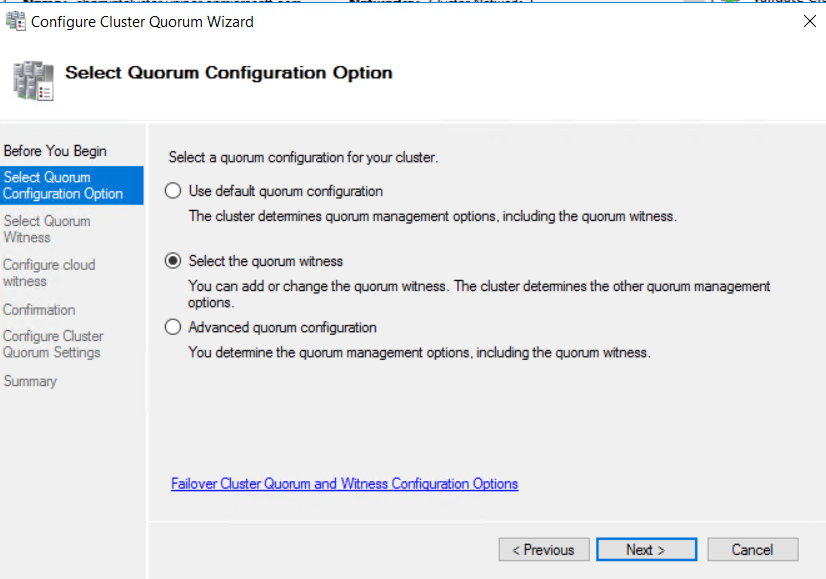Select the 'Use default quorum configuration' option
Image resolution: width=826 pixels, height=579 pixels.
tap(172, 190)
